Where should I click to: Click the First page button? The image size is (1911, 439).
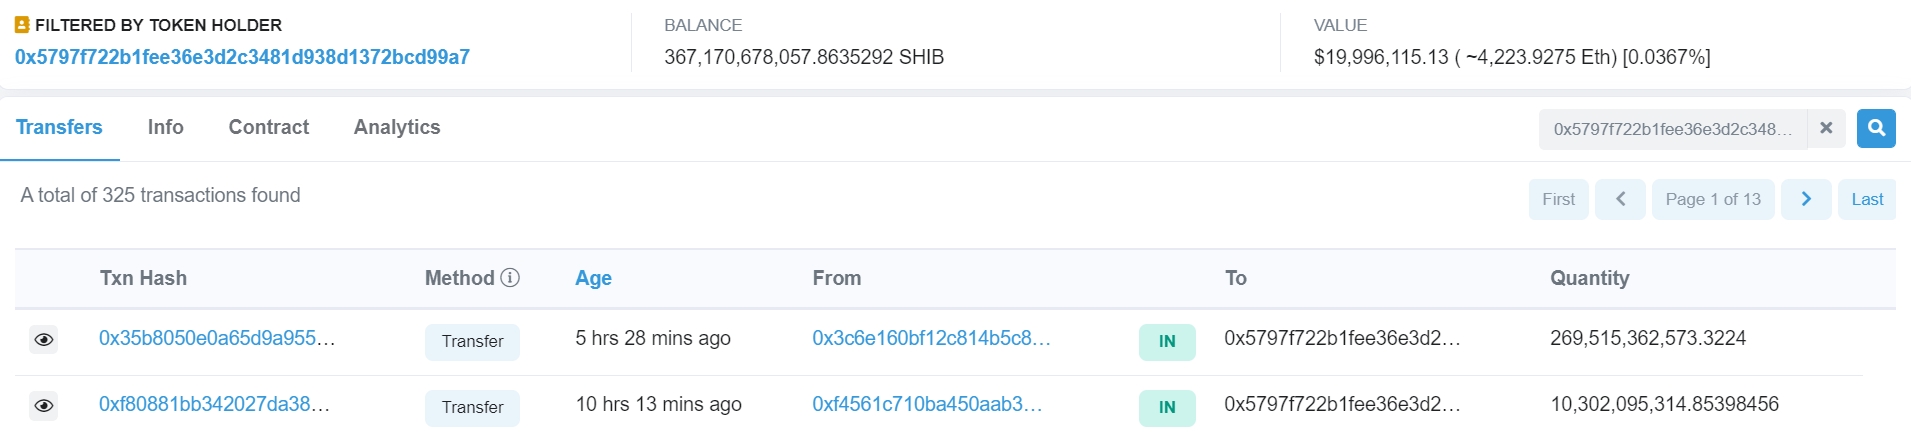1558,199
